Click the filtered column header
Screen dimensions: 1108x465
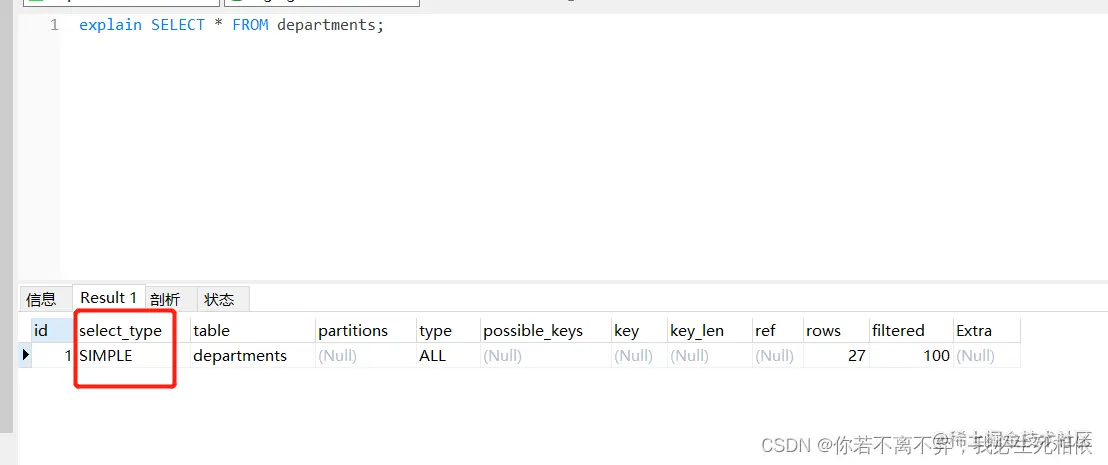pos(911,331)
